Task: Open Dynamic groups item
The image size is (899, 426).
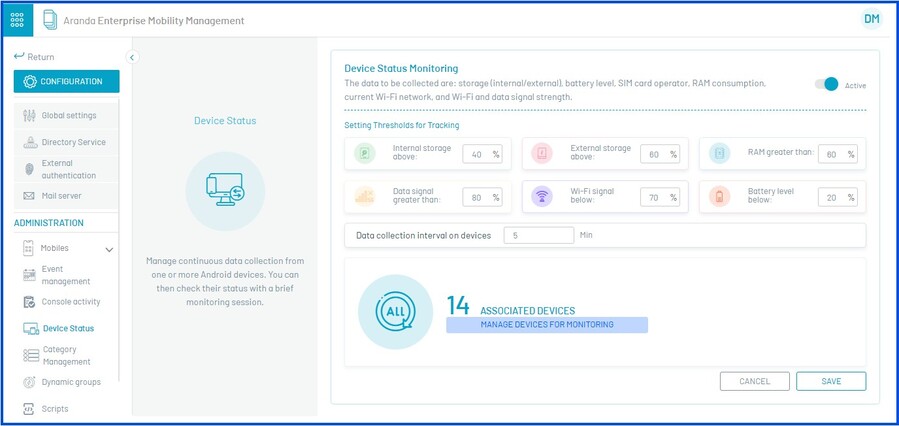Action: click(70, 382)
